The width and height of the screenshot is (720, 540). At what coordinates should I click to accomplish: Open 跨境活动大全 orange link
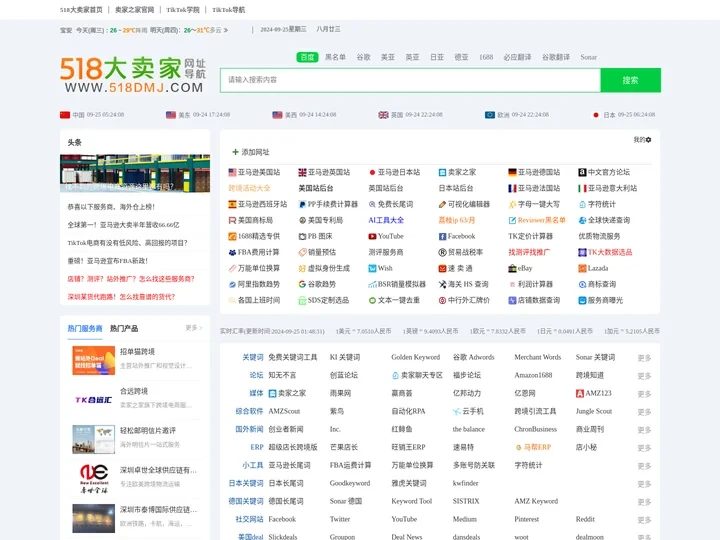[x=250, y=188]
